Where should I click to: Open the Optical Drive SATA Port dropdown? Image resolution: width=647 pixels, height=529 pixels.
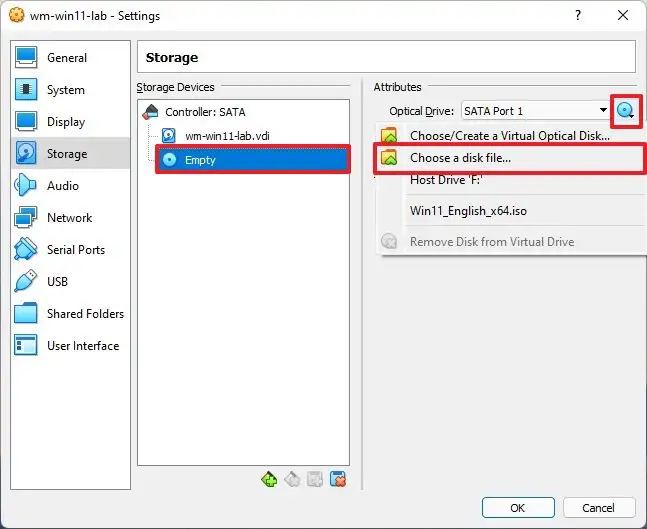click(534, 111)
